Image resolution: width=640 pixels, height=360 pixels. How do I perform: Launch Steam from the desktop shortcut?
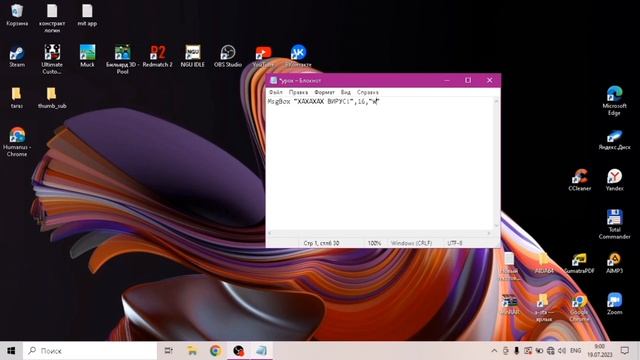(x=17, y=56)
